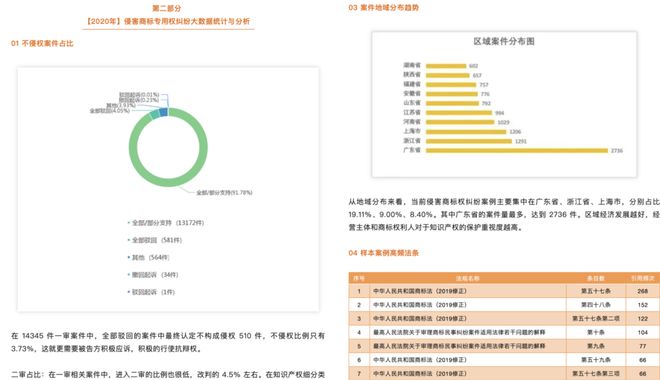Click the "山东省" bar label
The height and width of the screenshot is (380, 660).
tap(412, 103)
